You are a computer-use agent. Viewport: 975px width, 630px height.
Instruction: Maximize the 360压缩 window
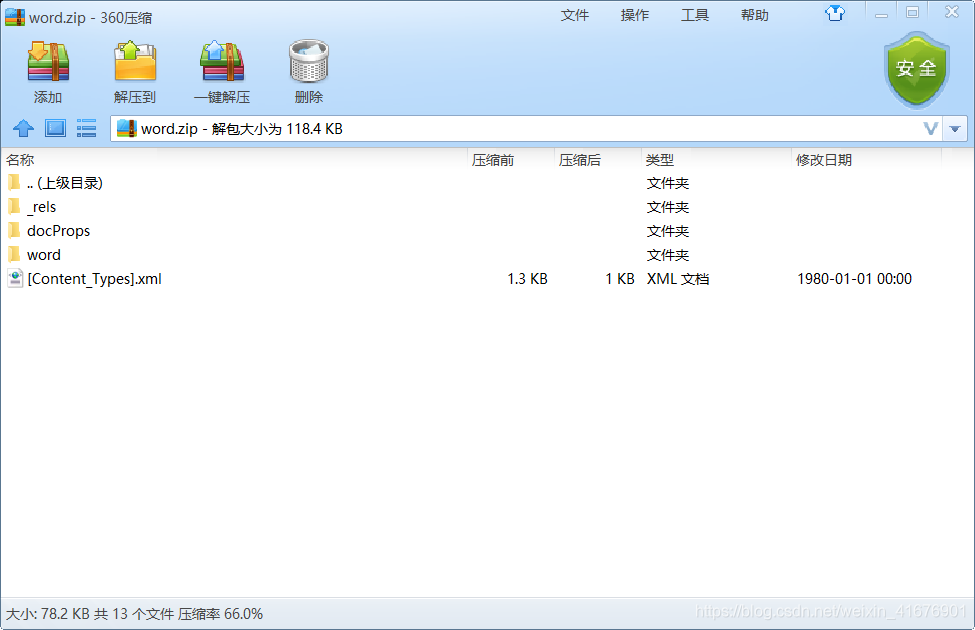(912, 12)
